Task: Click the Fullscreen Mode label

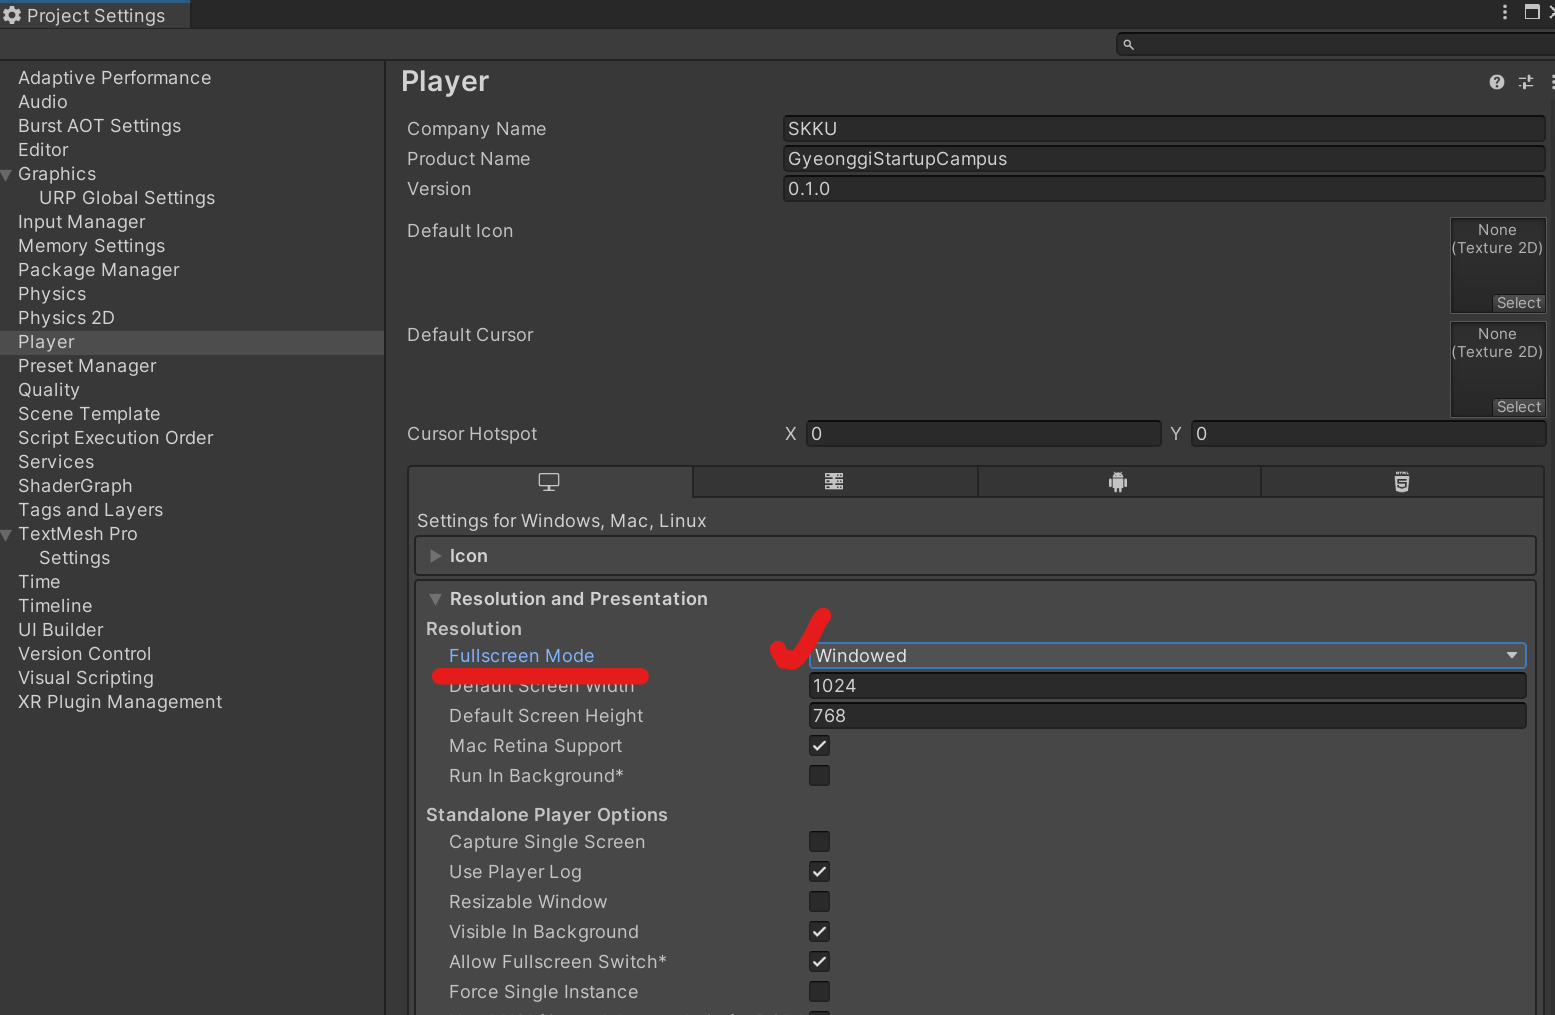Action: (521, 655)
